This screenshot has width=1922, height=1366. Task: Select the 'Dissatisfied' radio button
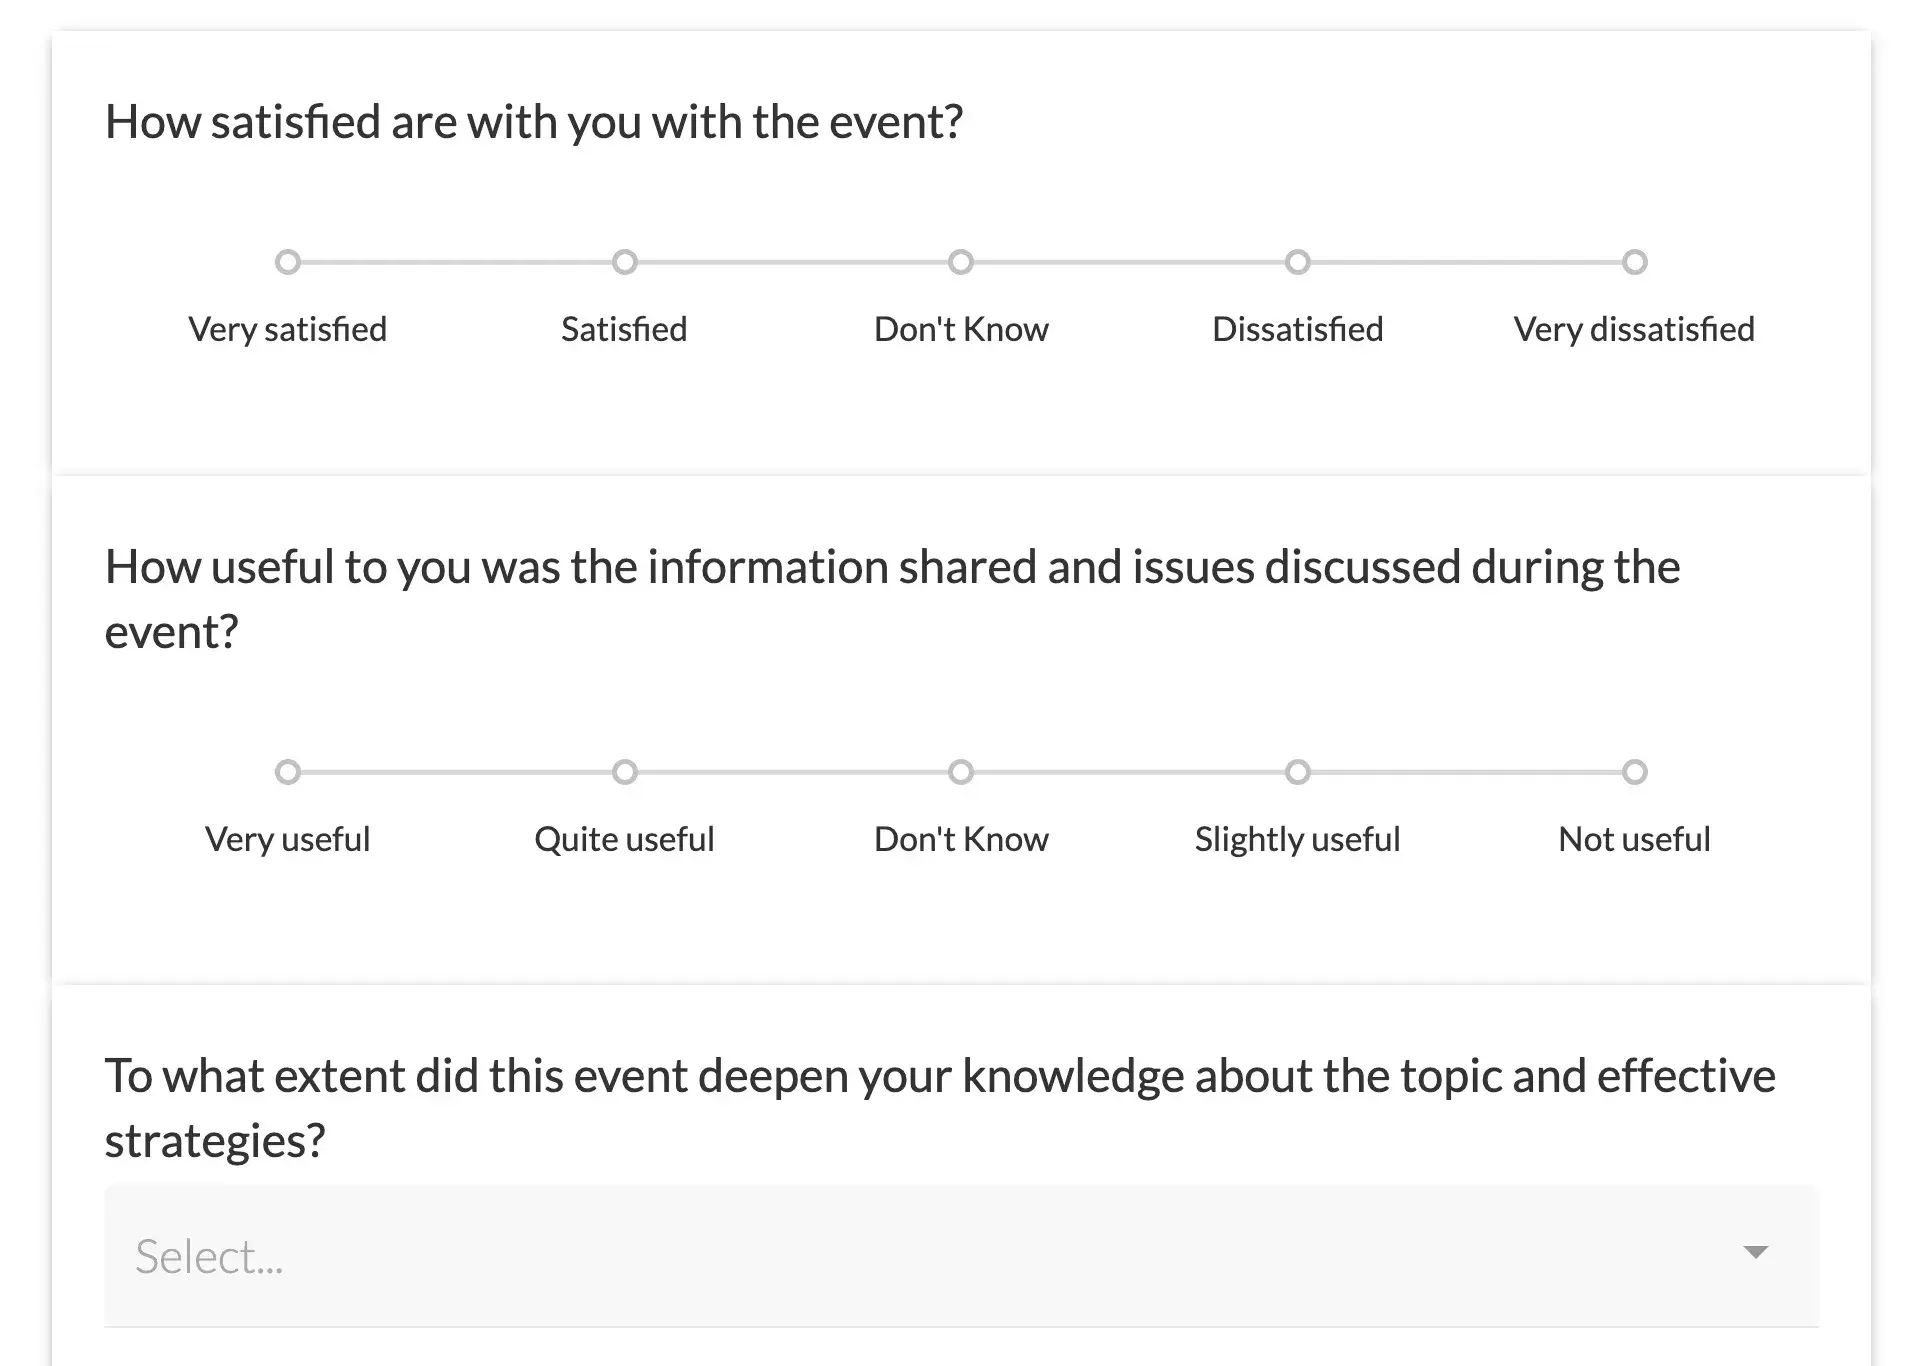(x=1297, y=262)
